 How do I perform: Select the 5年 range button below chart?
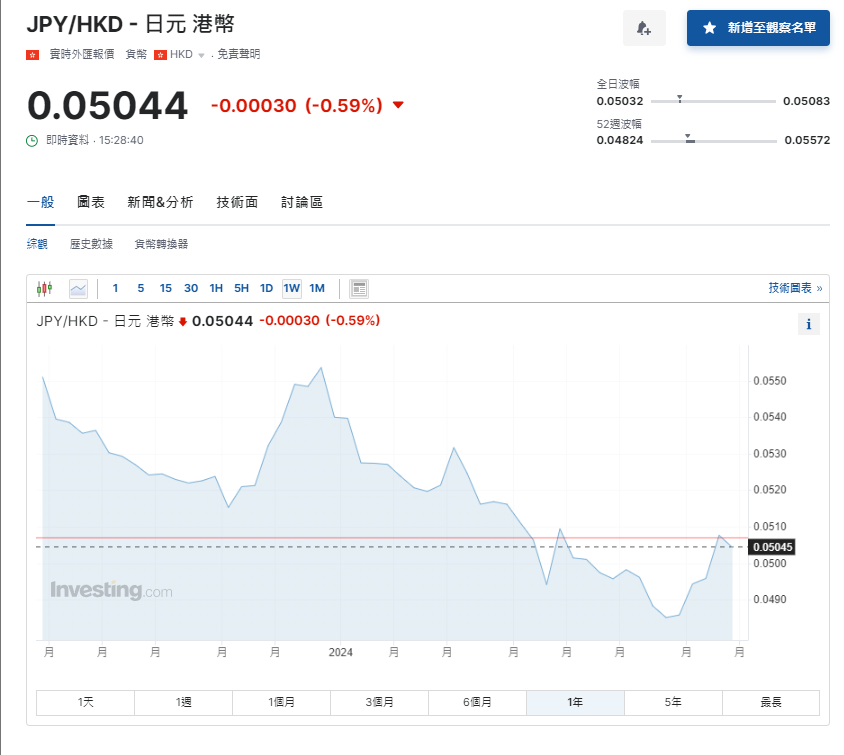[x=673, y=702]
